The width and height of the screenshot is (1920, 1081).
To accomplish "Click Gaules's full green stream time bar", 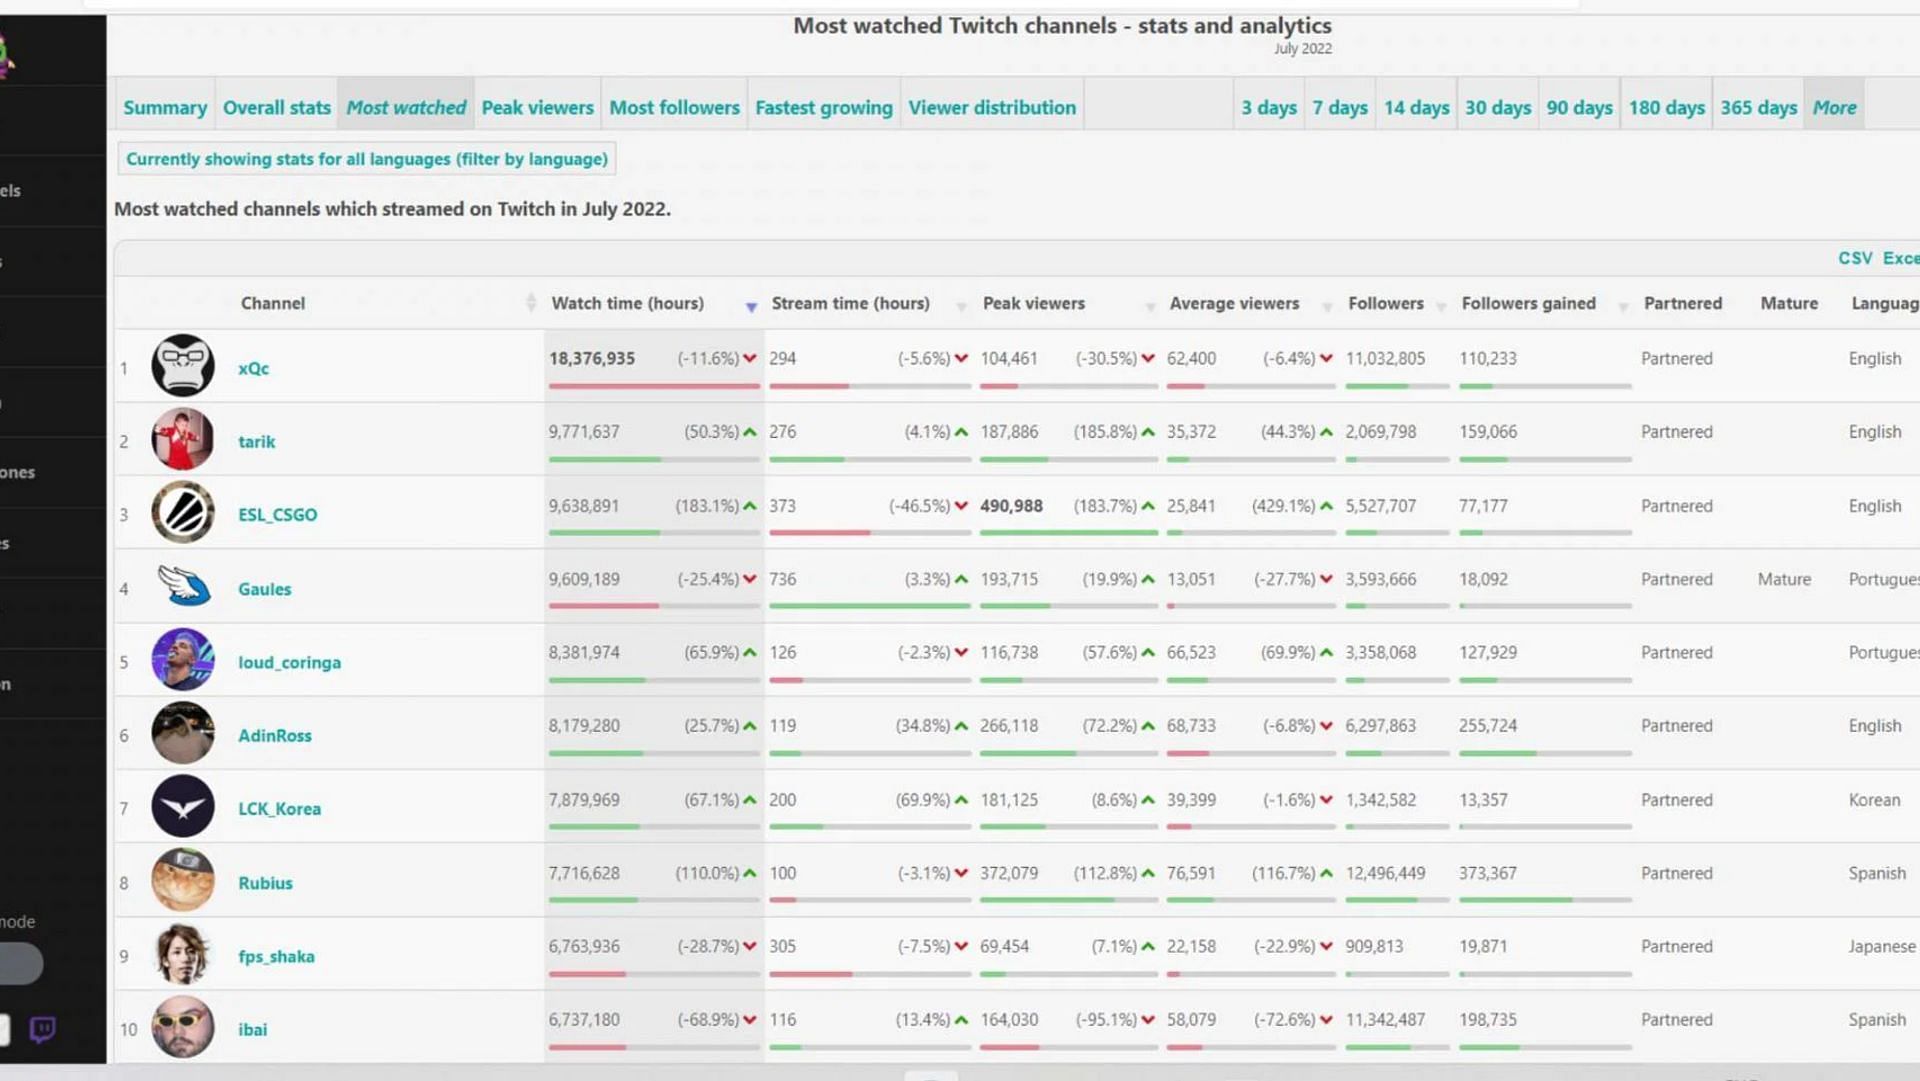I will coord(870,606).
